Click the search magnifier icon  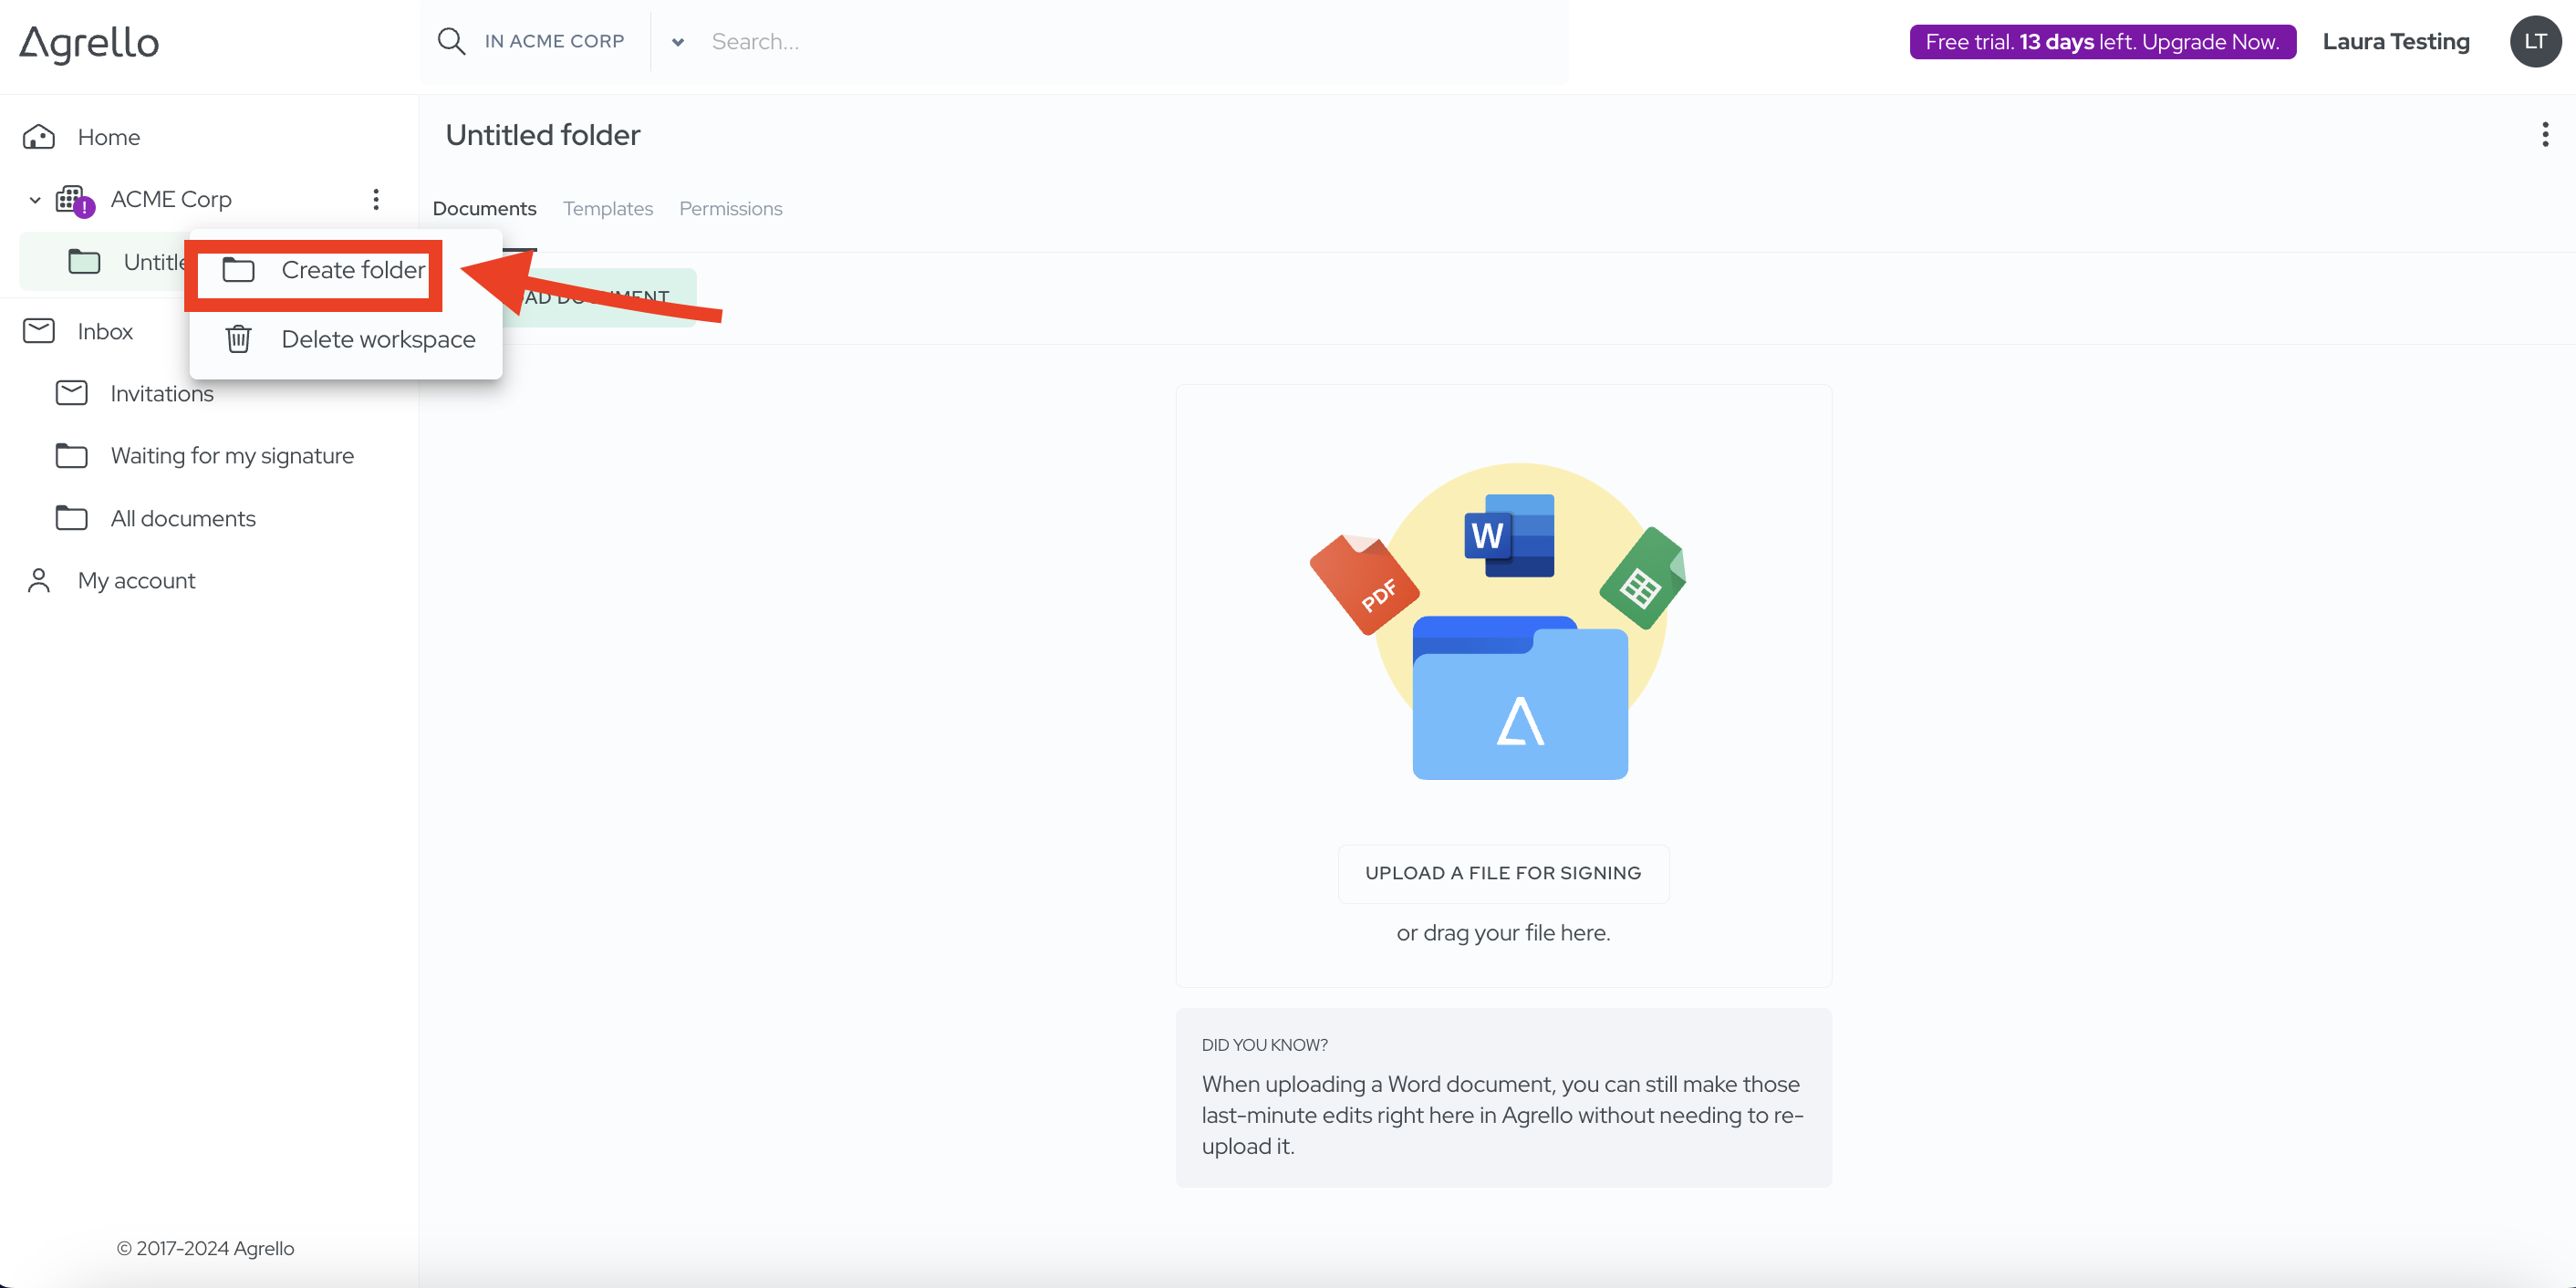[451, 41]
